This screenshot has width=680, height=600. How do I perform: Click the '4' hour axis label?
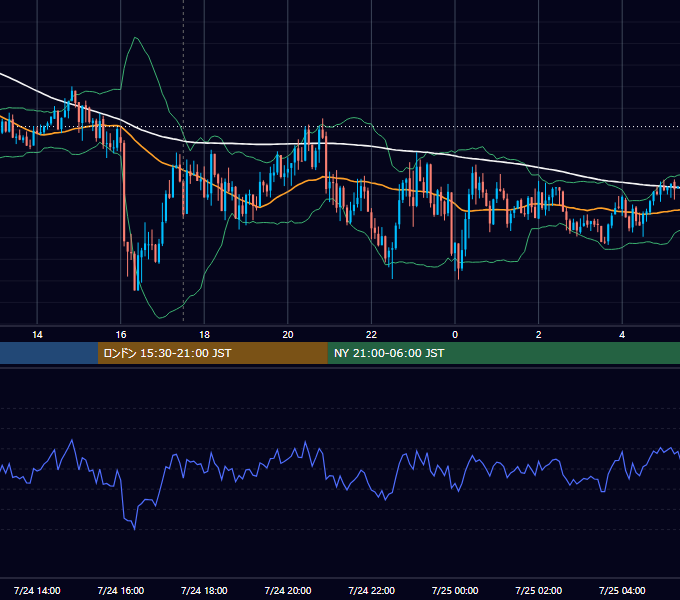pos(622,335)
